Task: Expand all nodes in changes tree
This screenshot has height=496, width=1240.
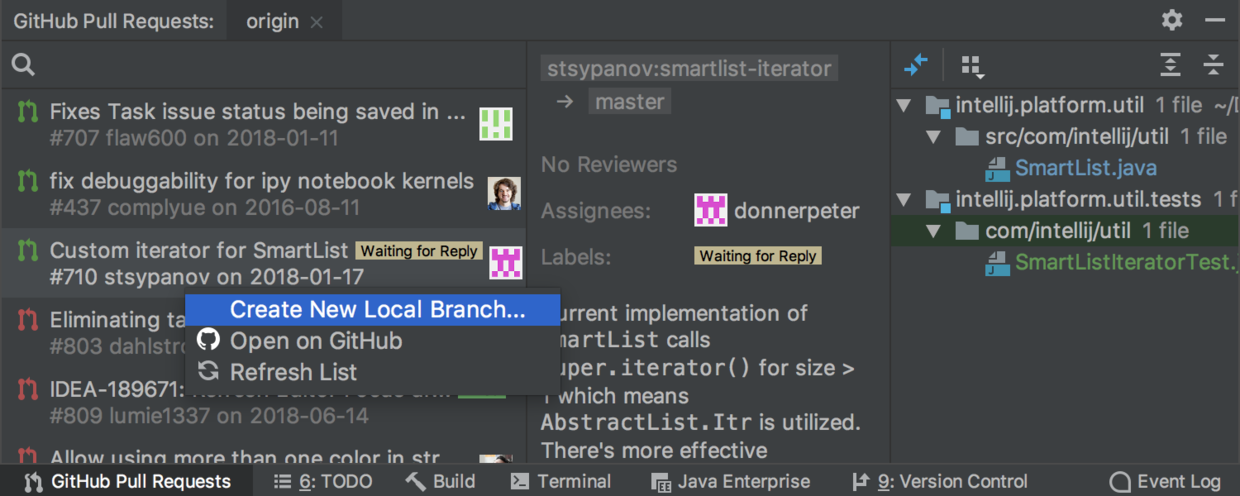Action: pyautogui.click(x=1170, y=65)
